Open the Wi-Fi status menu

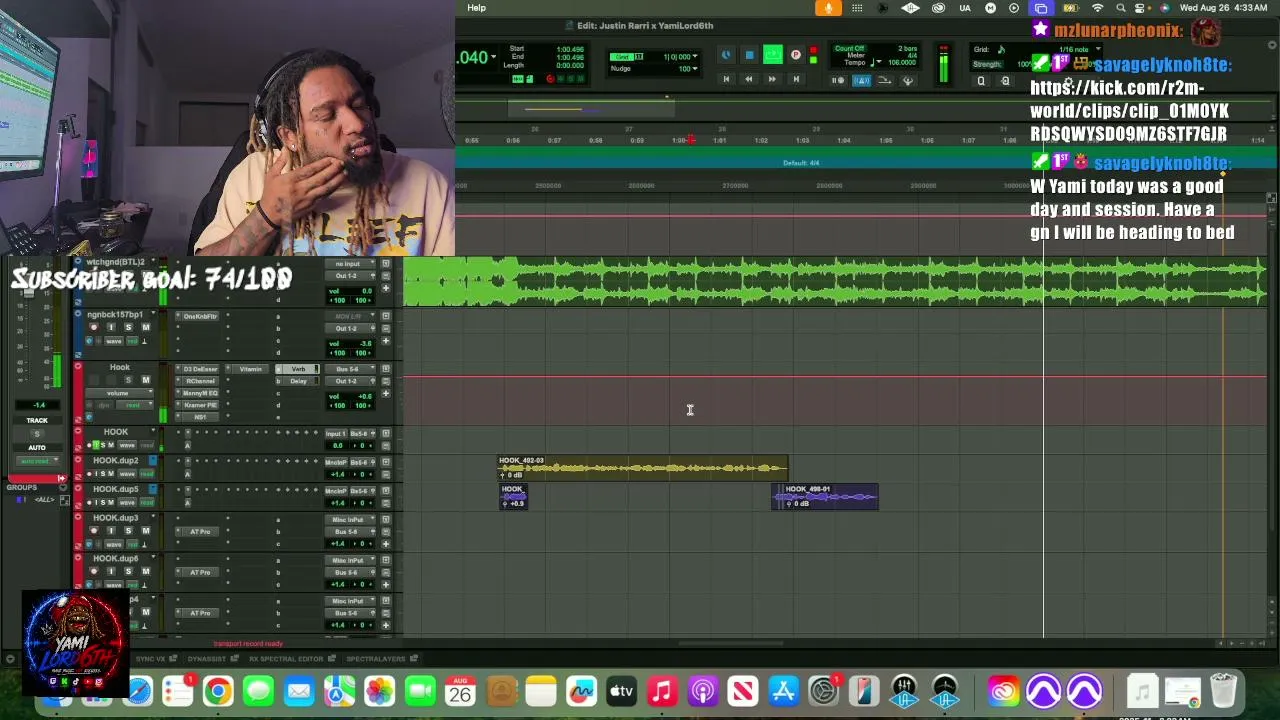(1097, 8)
